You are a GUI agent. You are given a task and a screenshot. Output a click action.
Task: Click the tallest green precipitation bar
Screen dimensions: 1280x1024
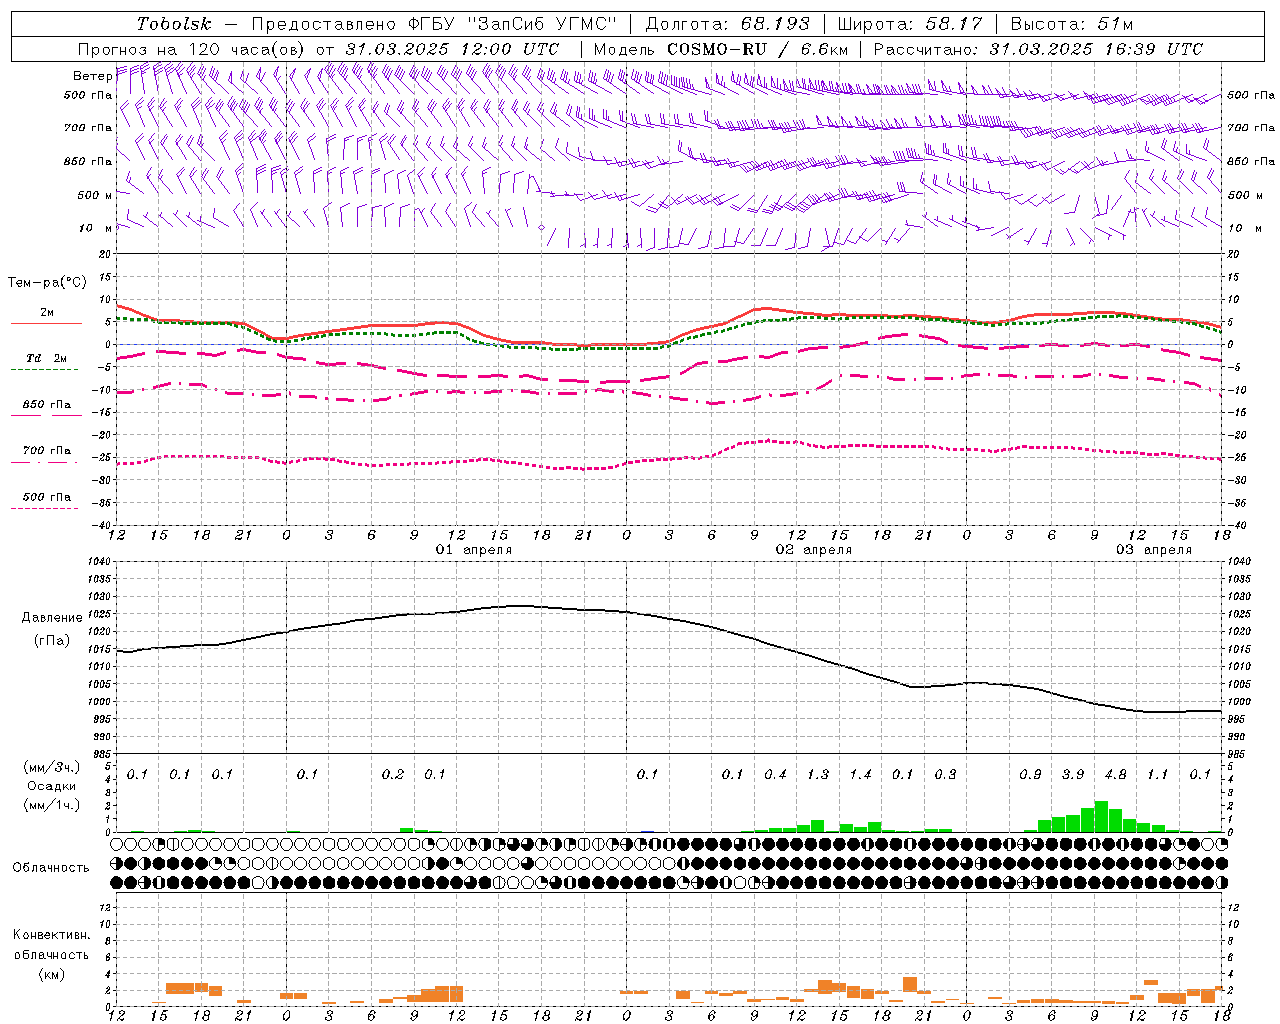click(x=1101, y=817)
